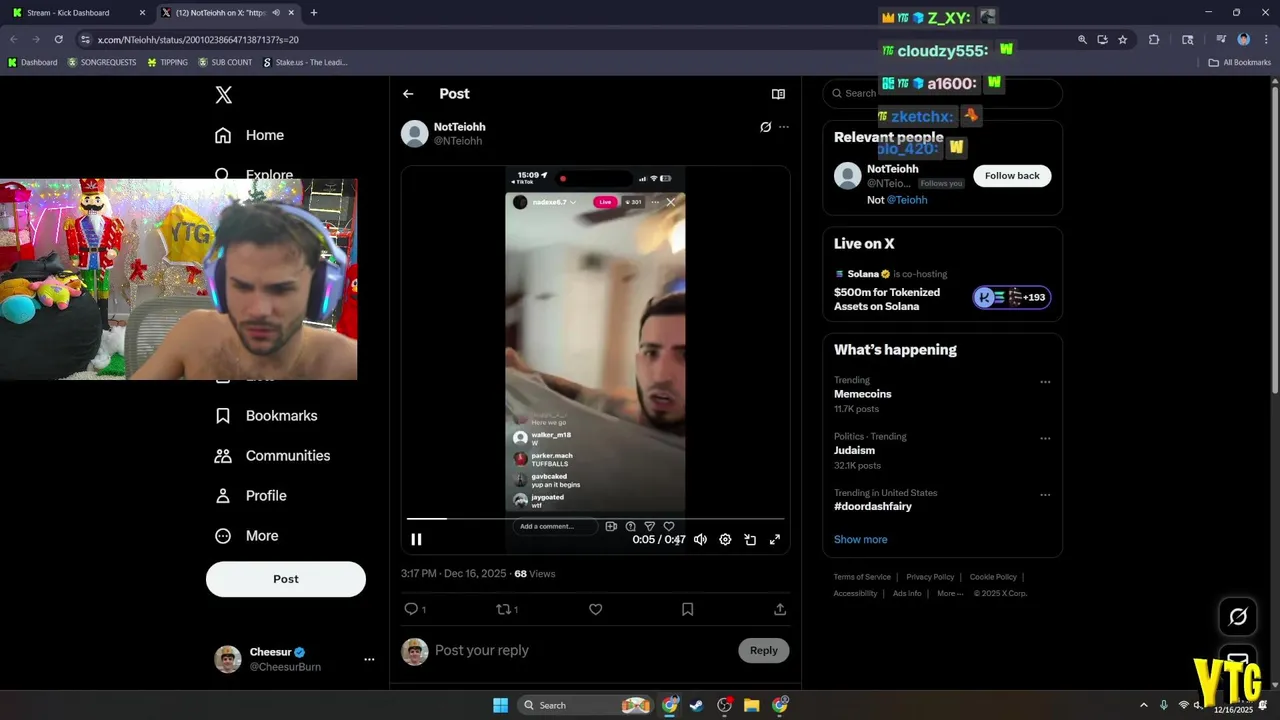Open more options for Judaism trend
Image resolution: width=1280 pixels, height=720 pixels.
click(x=1045, y=438)
